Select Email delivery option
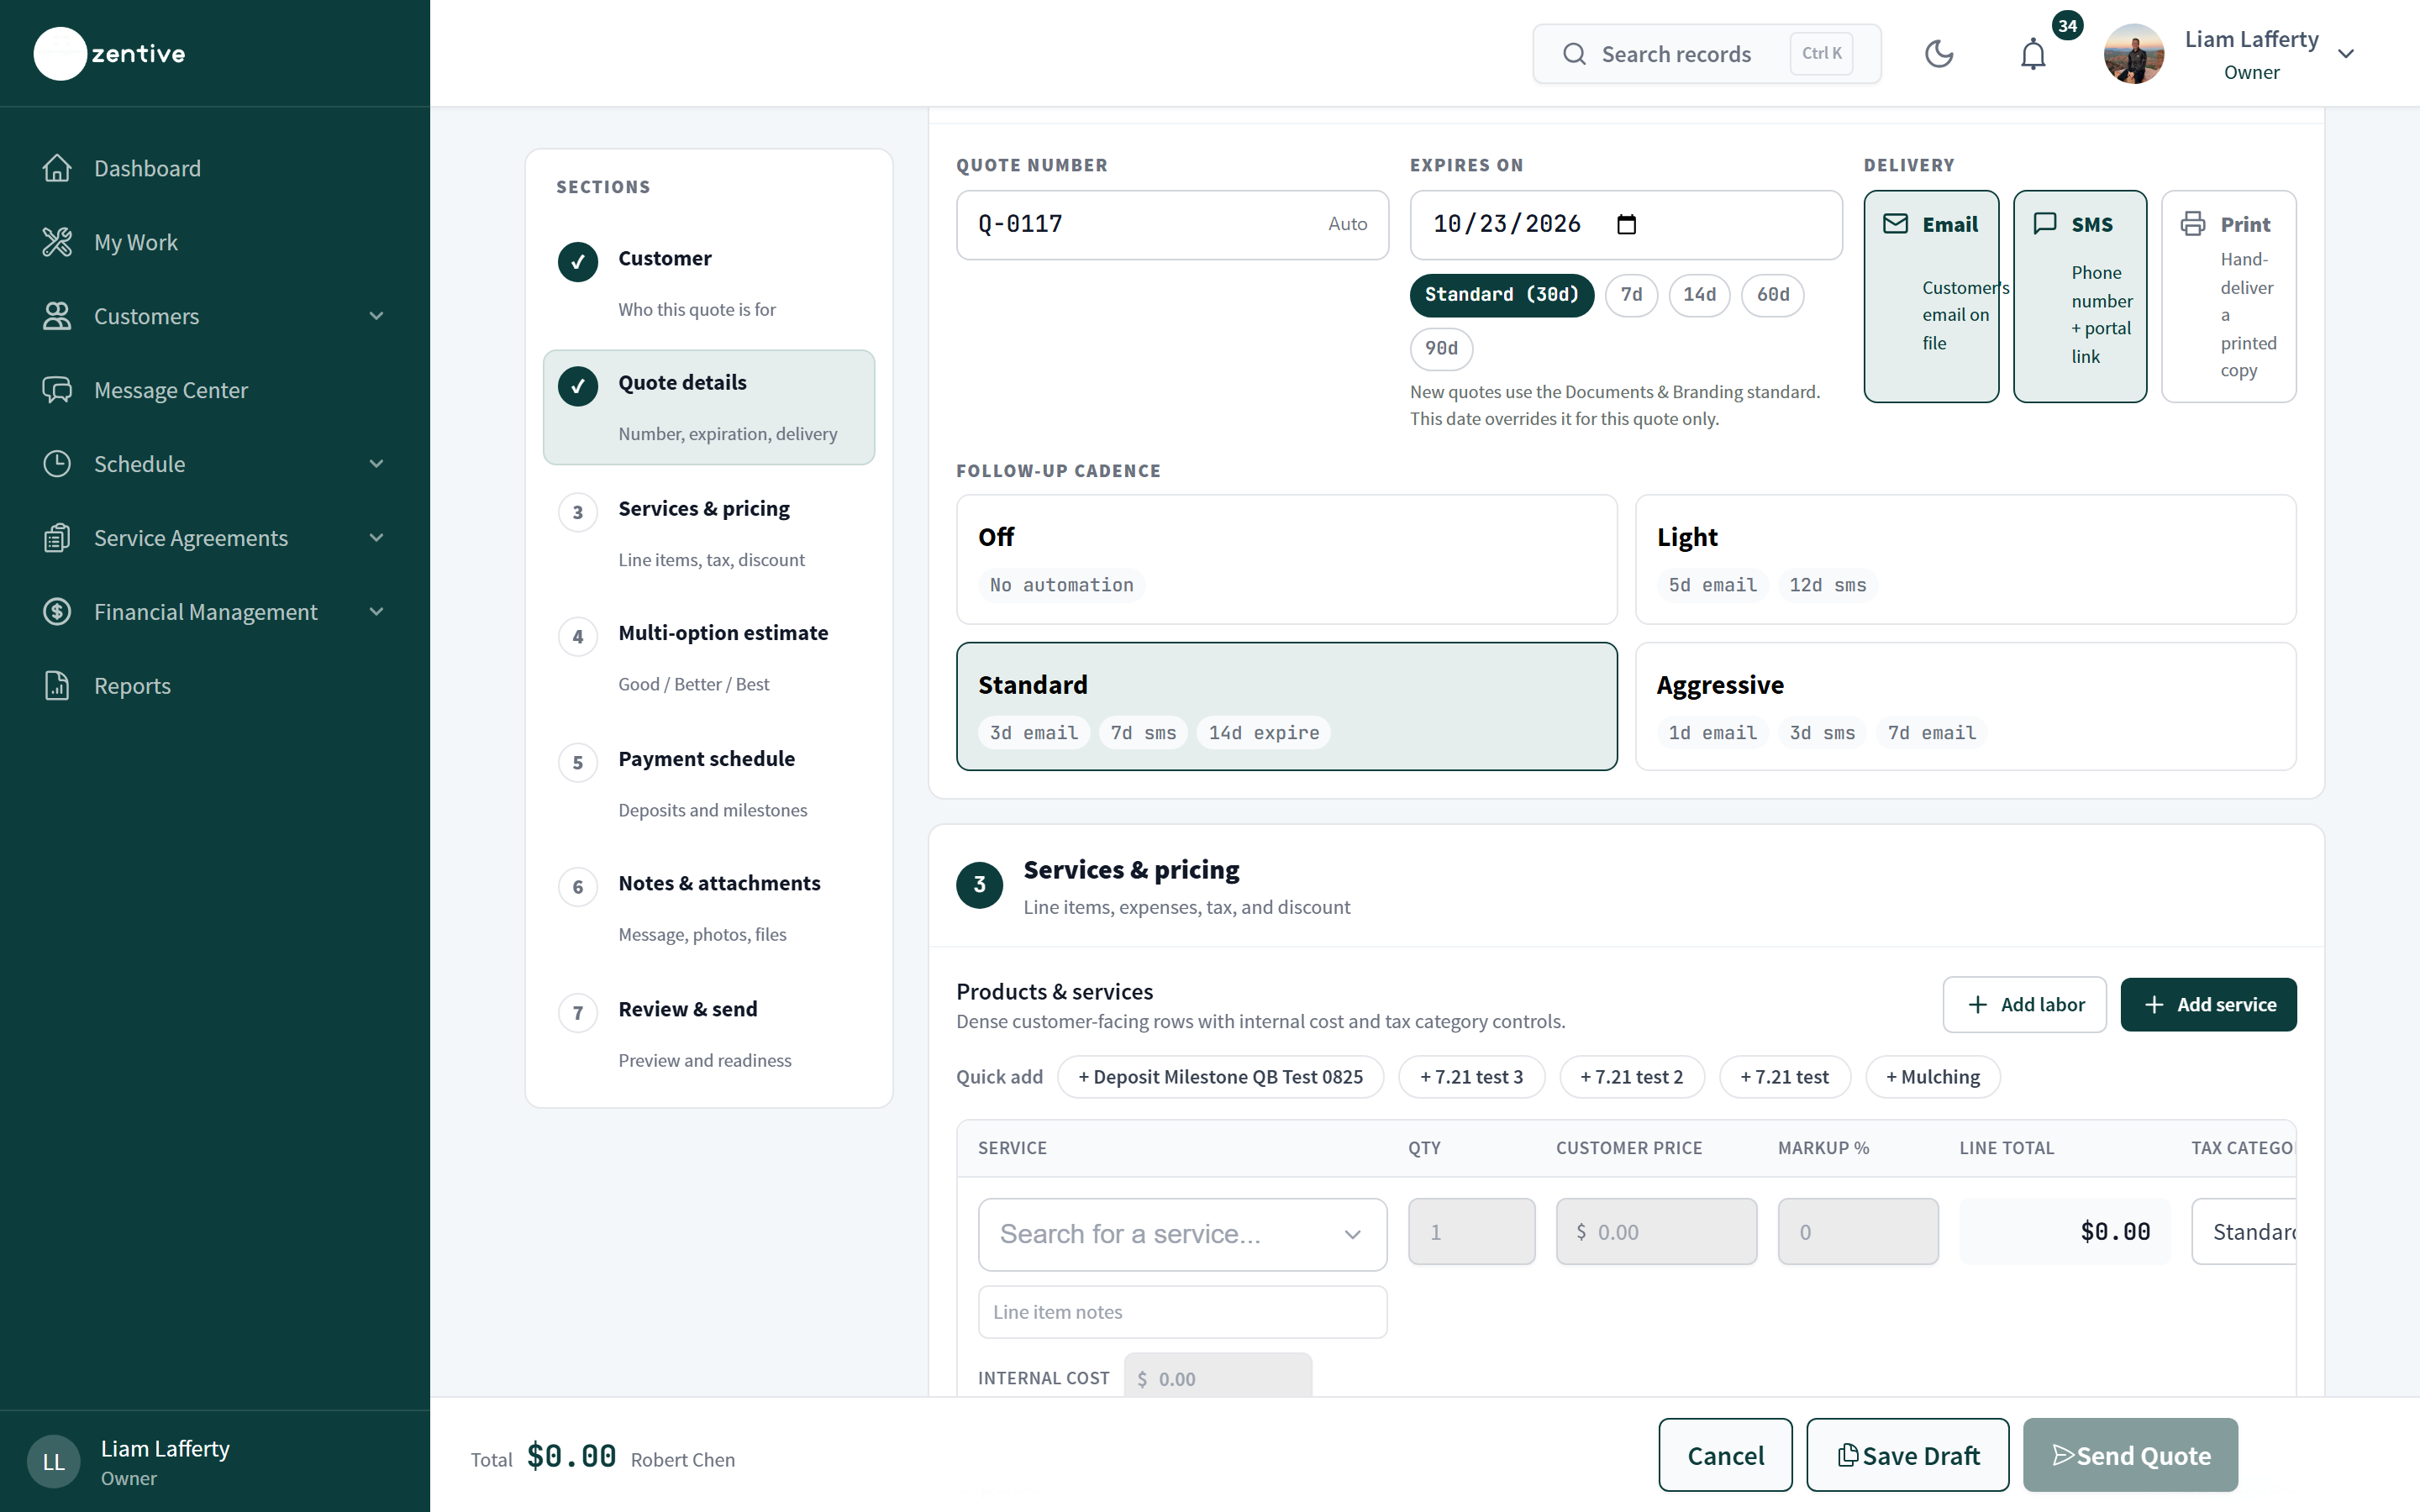Viewport: 2420px width, 1512px height. [x=1931, y=296]
